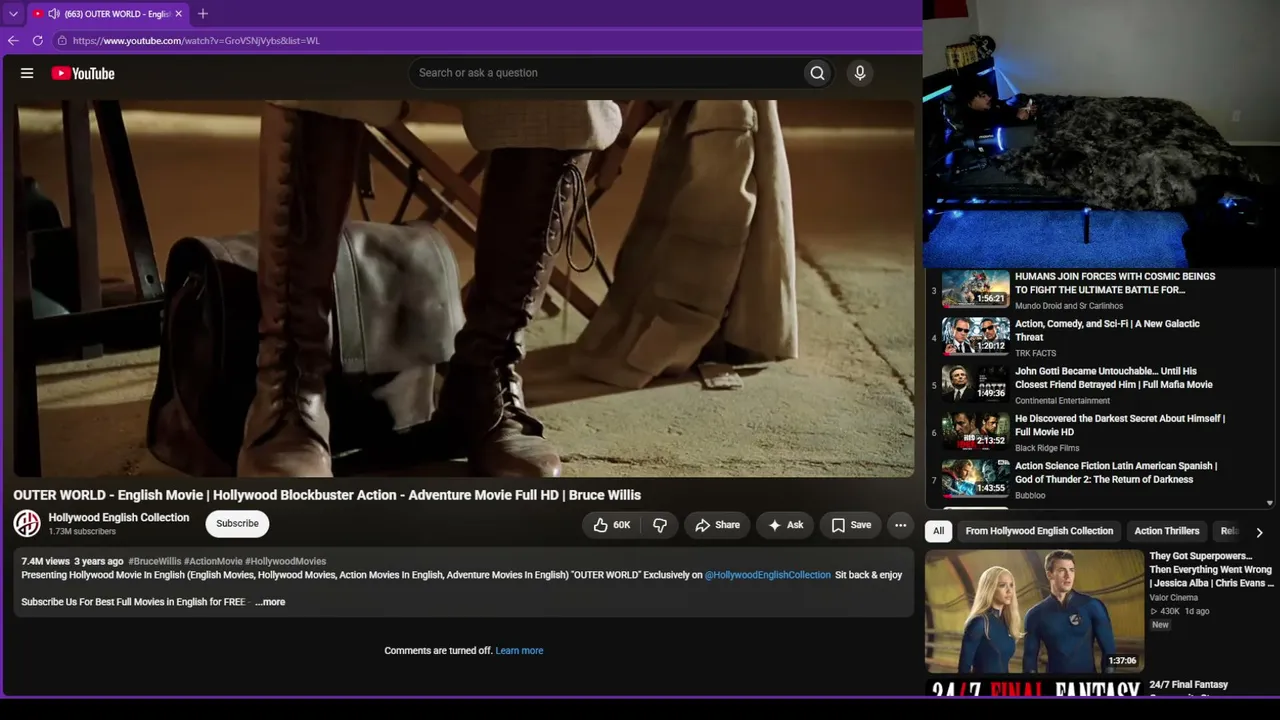Click the OUTER WORLD video title heading
The width and height of the screenshot is (1280, 720).
click(x=327, y=495)
